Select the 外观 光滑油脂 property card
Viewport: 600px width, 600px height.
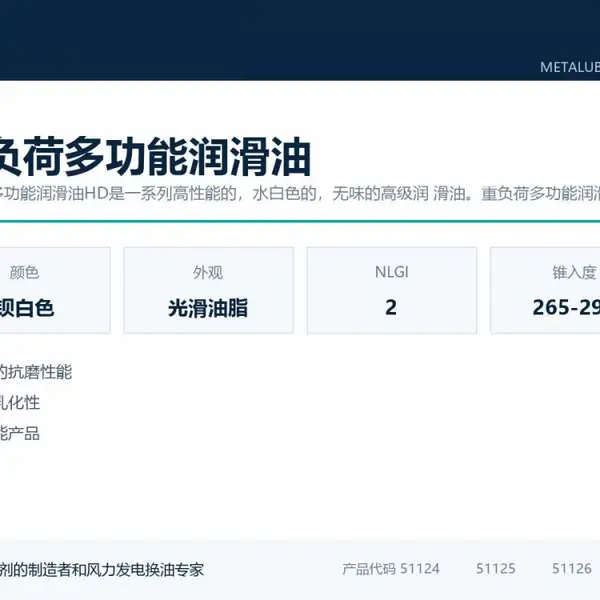pos(209,290)
